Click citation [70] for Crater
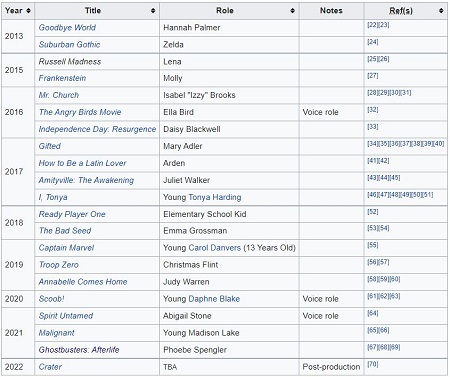The width and height of the screenshot is (450, 377). [373, 364]
